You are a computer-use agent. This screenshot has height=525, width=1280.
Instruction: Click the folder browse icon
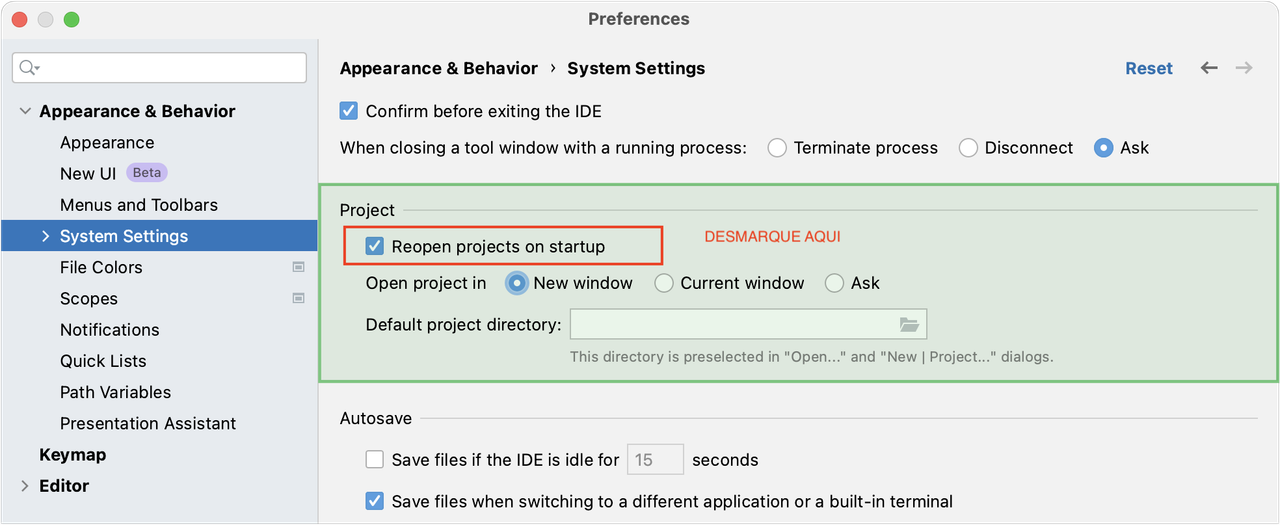click(x=909, y=324)
